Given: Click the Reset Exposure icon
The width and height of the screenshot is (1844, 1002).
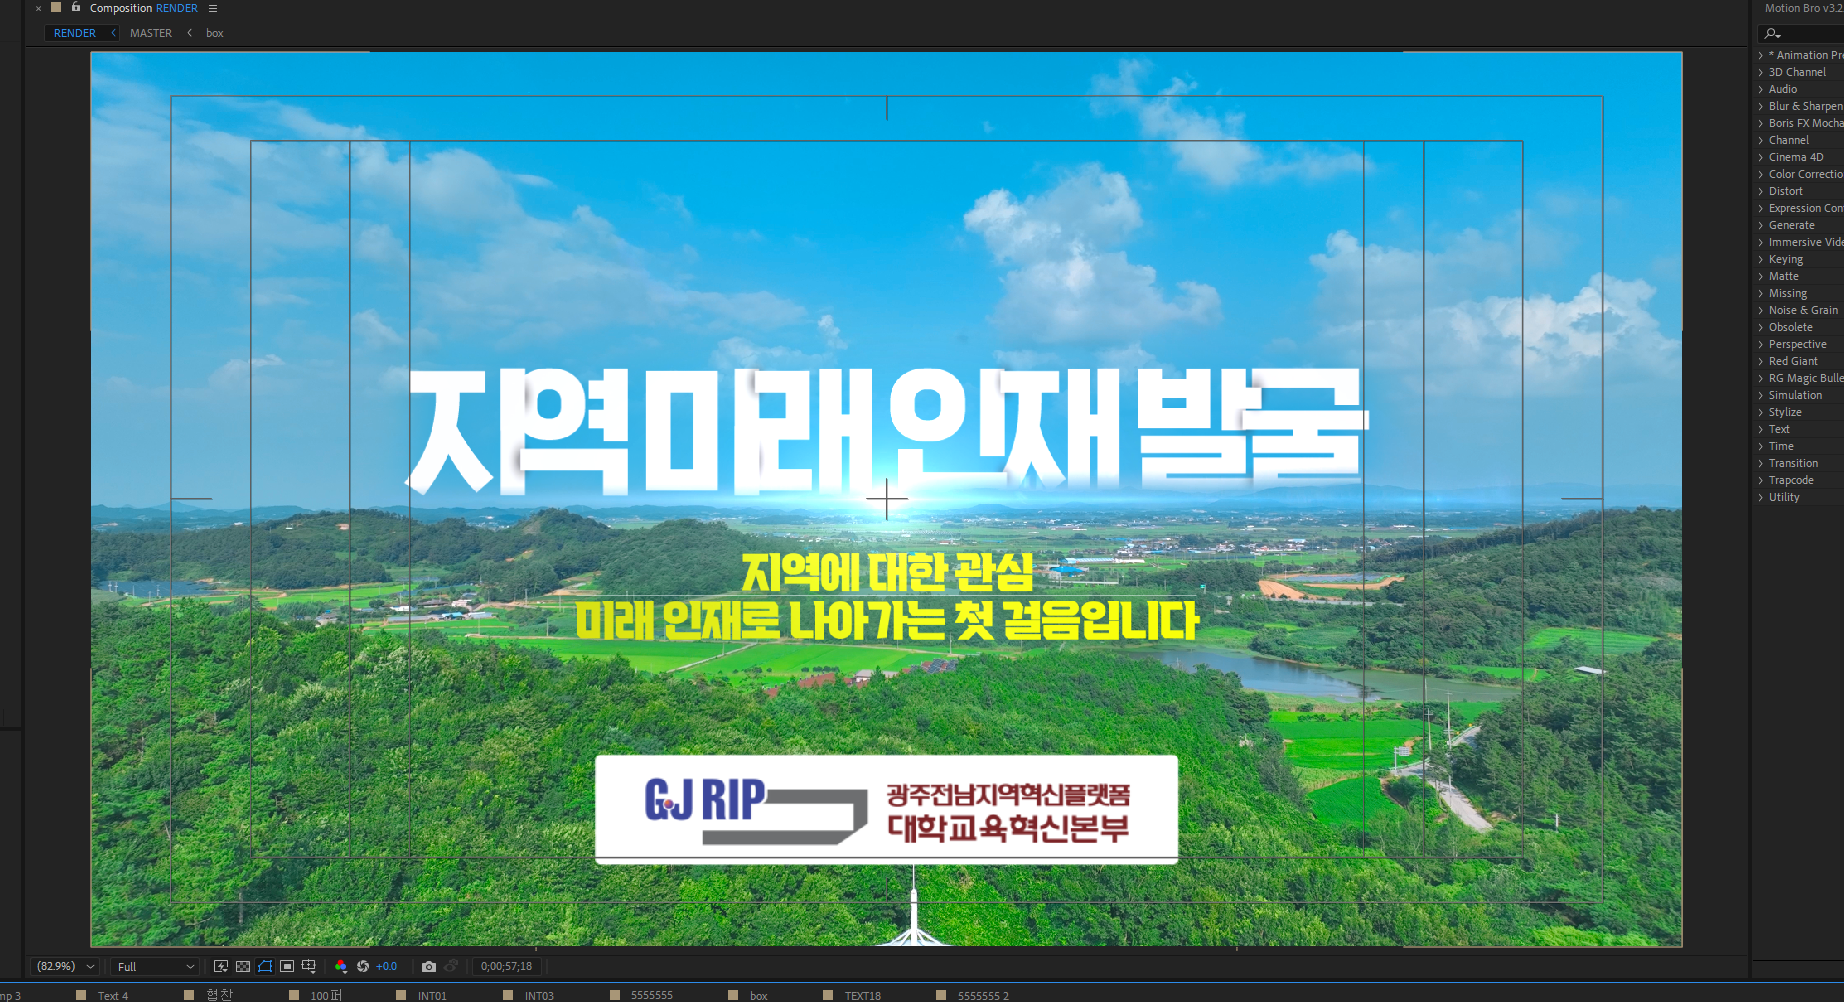Looking at the screenshot, I should (363, 966).
